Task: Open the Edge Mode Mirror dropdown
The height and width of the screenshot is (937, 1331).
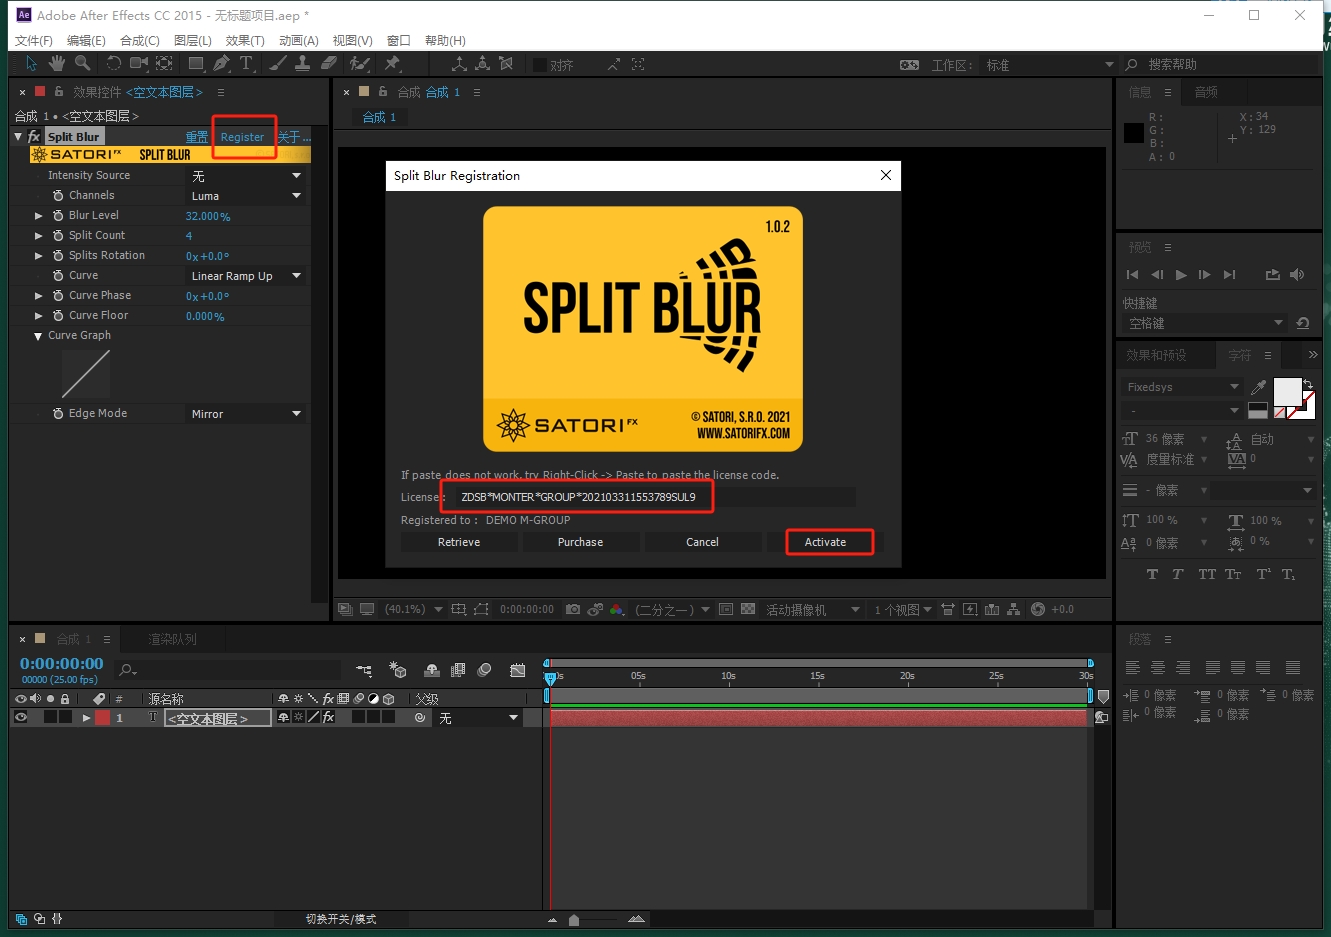Action: pyautogui.click(x=246, y=413)
